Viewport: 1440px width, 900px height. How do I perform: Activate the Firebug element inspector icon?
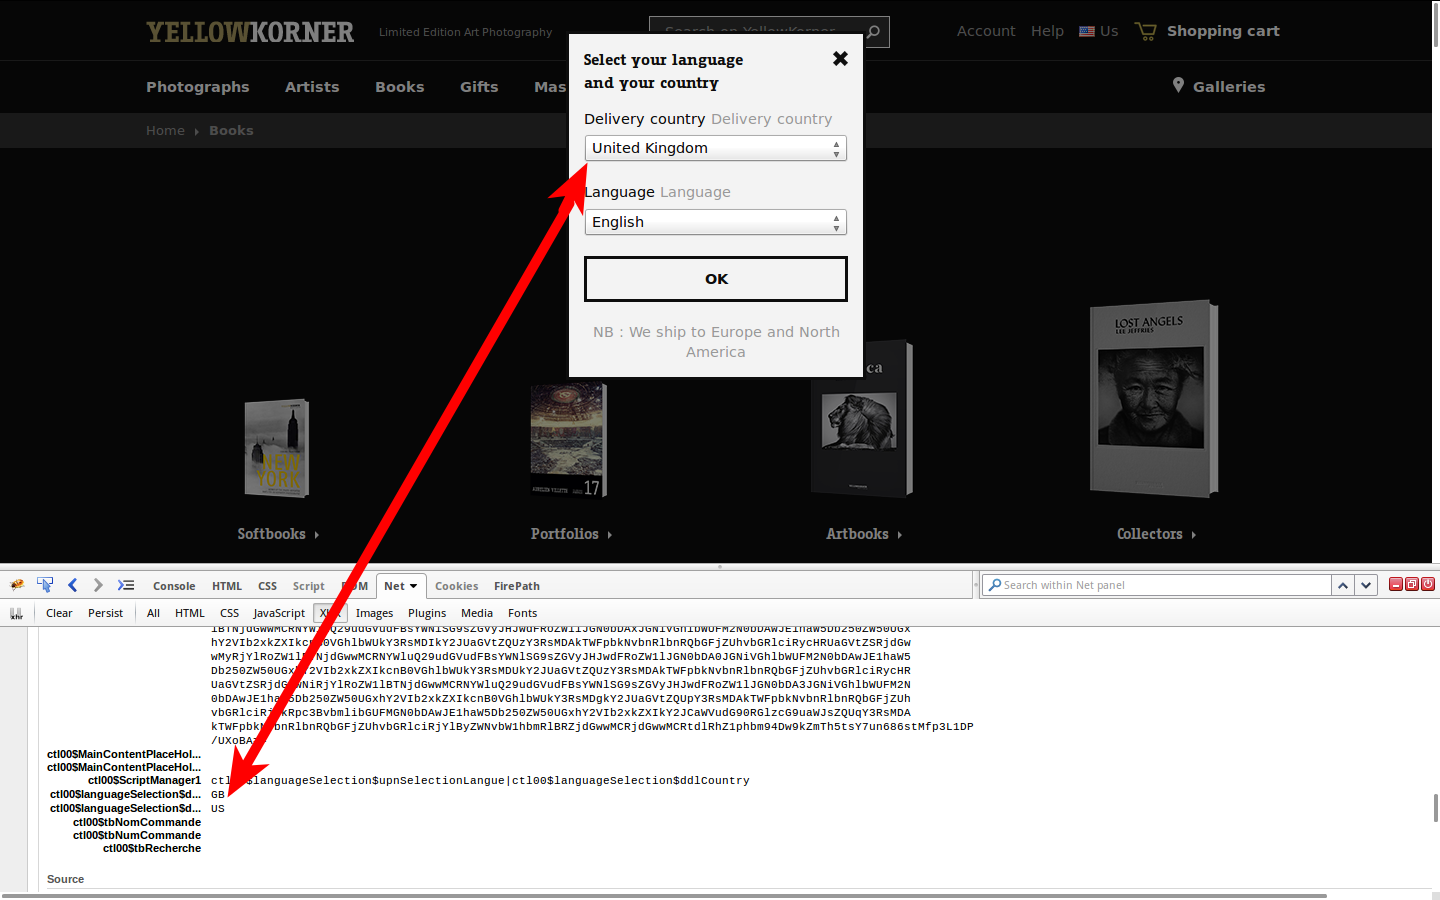tap(45, 586)
